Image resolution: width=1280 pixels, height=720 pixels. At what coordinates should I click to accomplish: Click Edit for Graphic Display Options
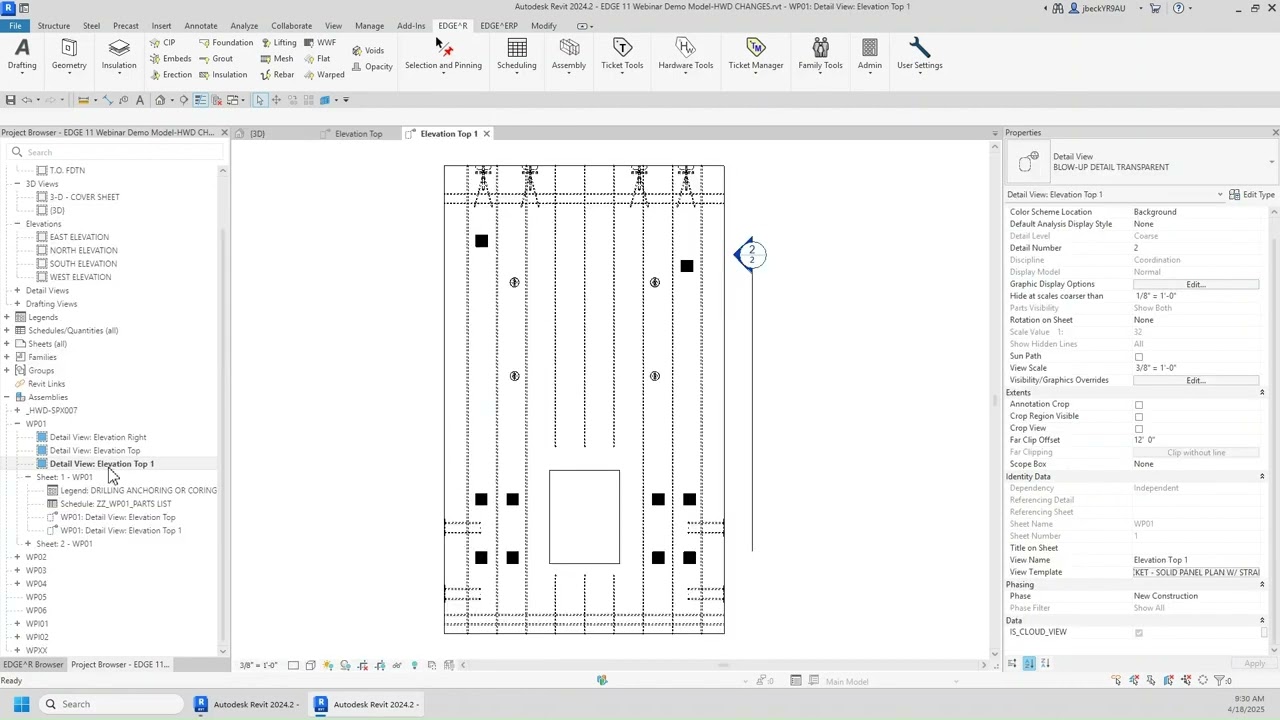click(1195, 285)
